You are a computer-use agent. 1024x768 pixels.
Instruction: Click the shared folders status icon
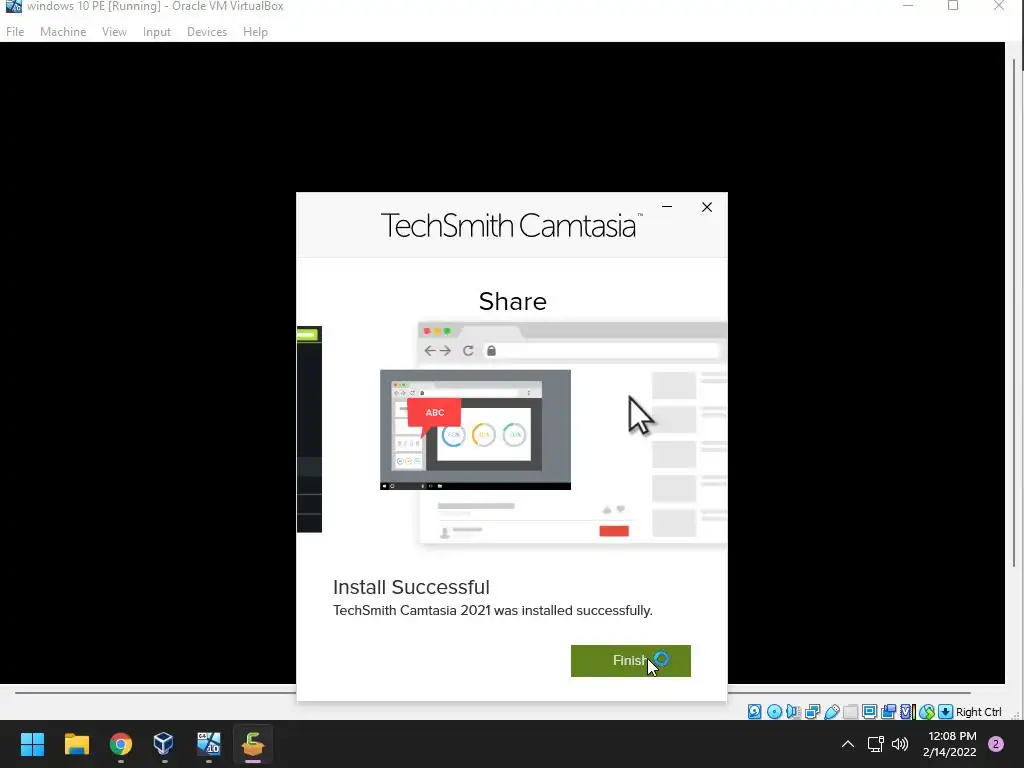point(850,712)
